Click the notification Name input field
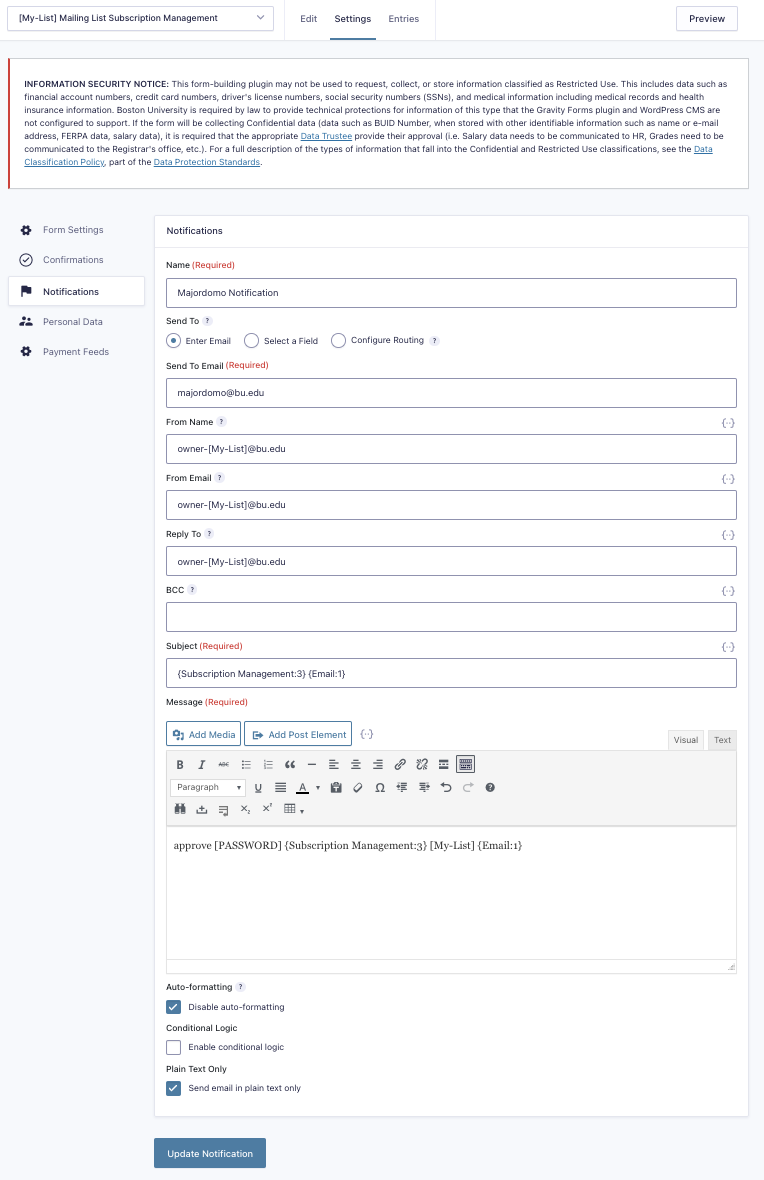Viewport: 764px width, 1180px height. pyautogui.click(x=451, y=293)
